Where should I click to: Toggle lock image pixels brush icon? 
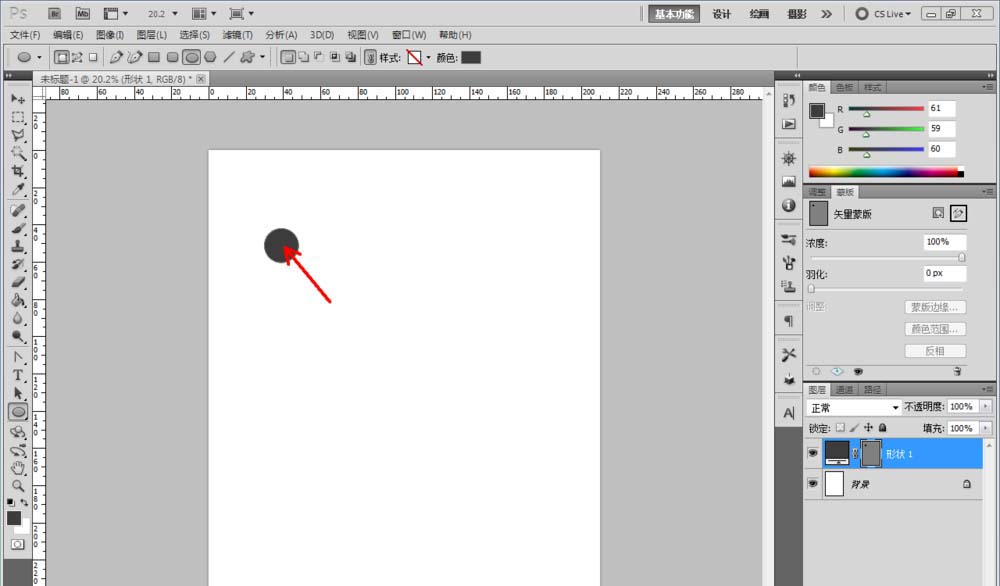tap(854, 428)
